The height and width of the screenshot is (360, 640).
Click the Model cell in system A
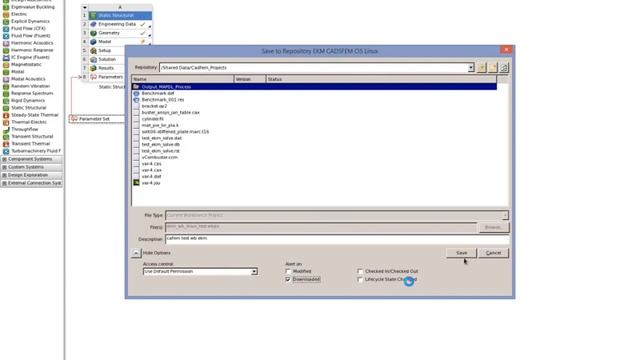120,42
